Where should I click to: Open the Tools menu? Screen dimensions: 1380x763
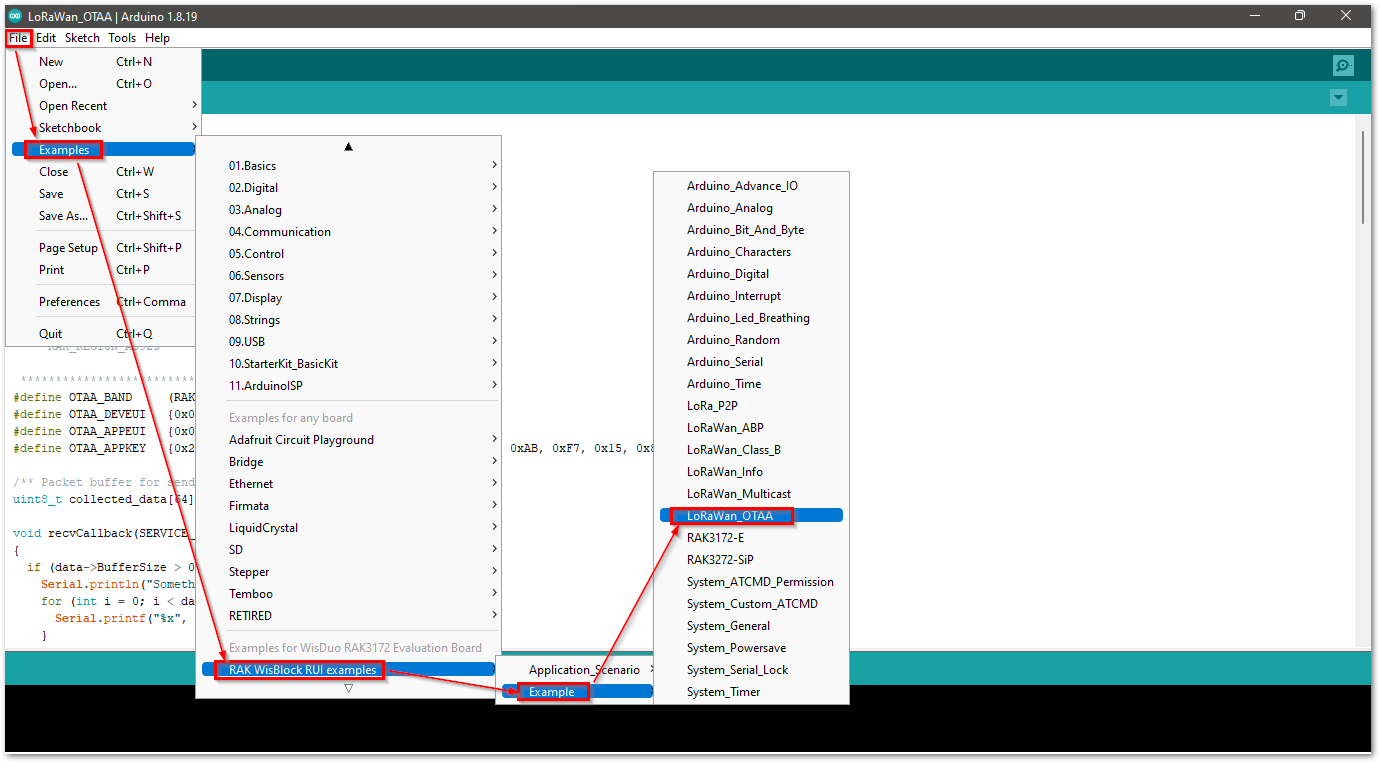pyautogui.click(x=122, y=38)
